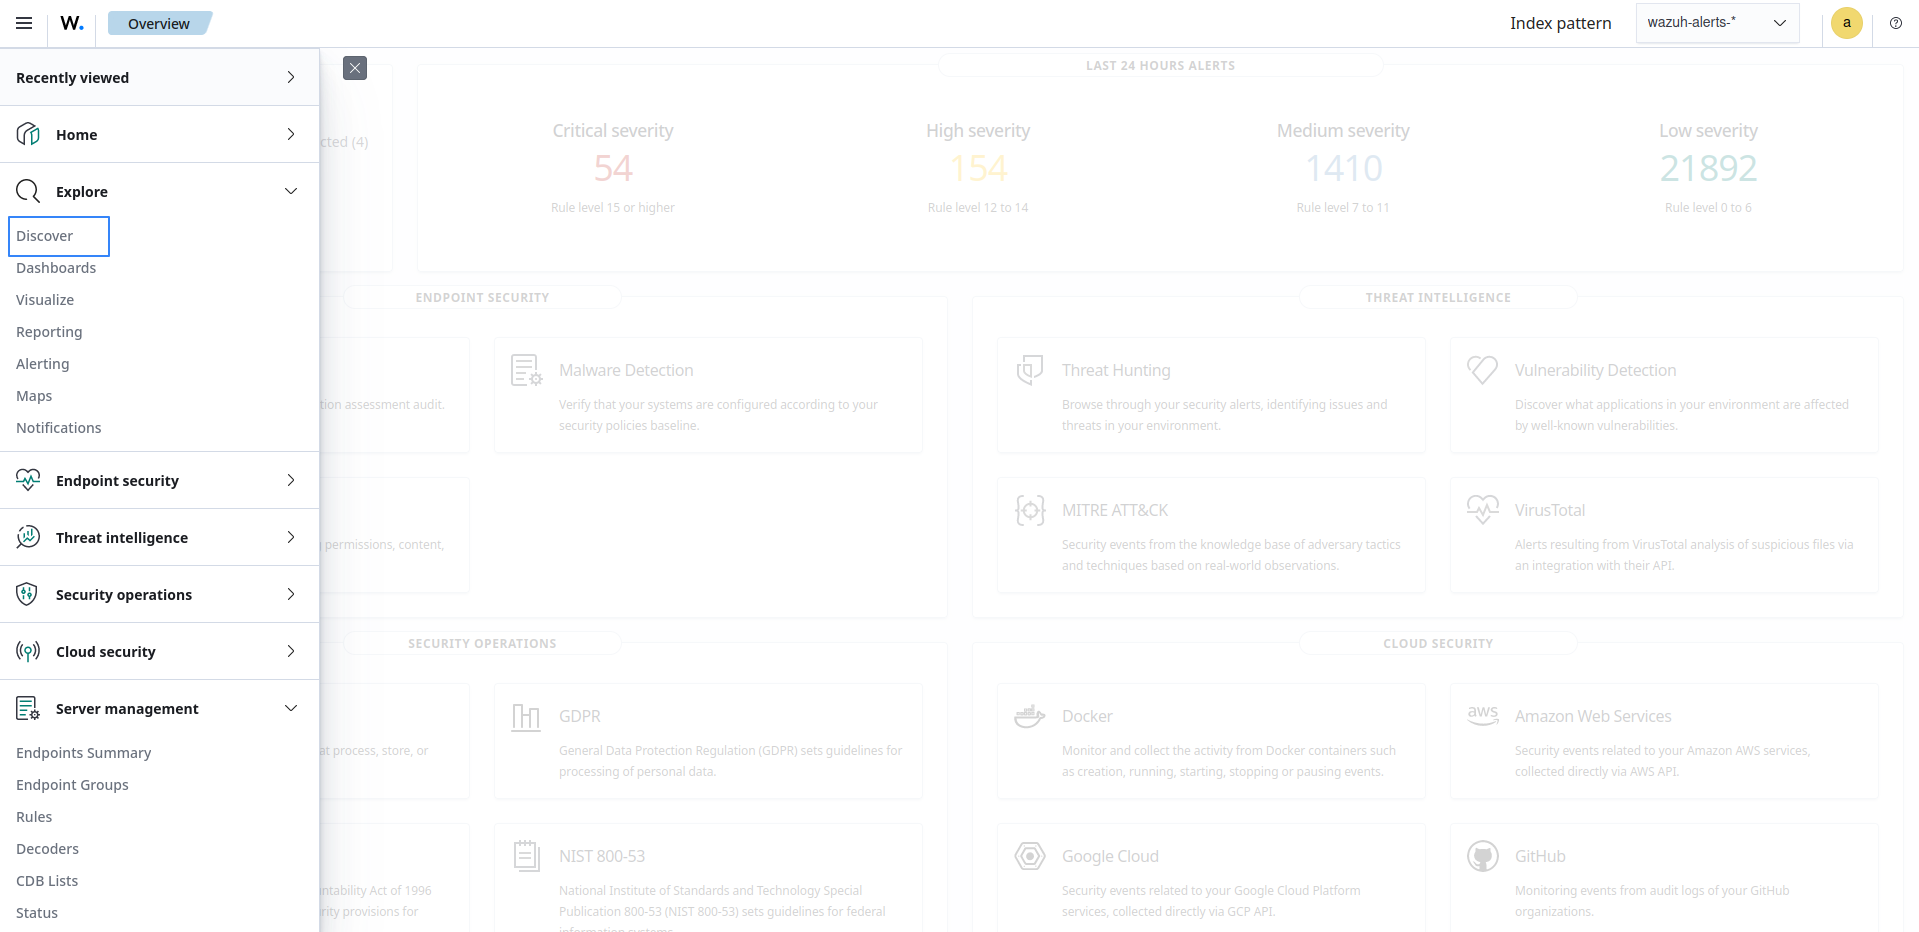Select Dashboards from the side menu
Viewport: 1919px width, 932px height.
coord(56,268)
